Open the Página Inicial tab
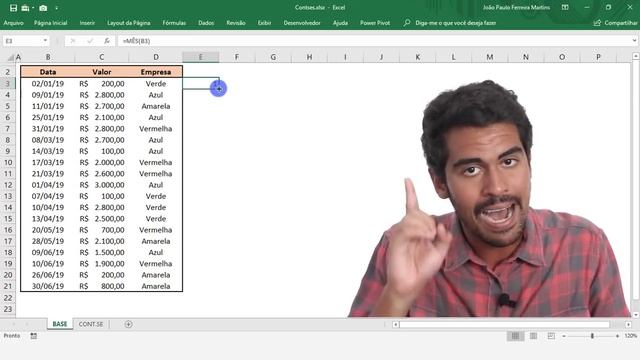Screen dimensions: 640x360 point(51,23)
